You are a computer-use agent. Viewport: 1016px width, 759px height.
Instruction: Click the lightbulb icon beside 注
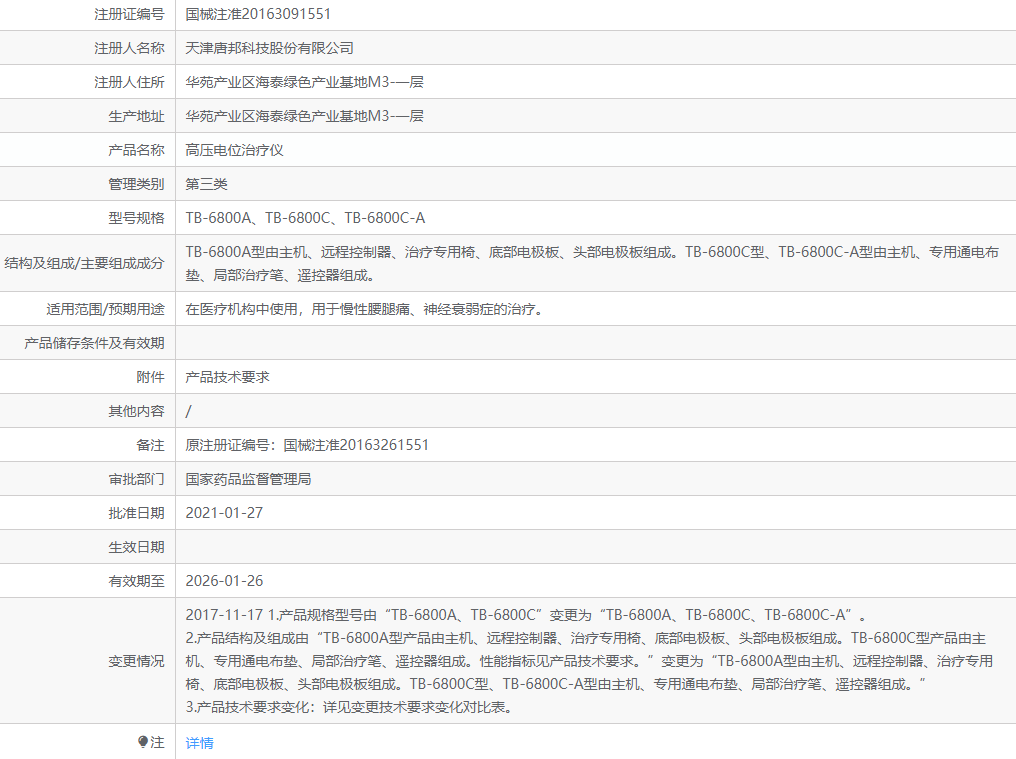click(x=143, y=741)
